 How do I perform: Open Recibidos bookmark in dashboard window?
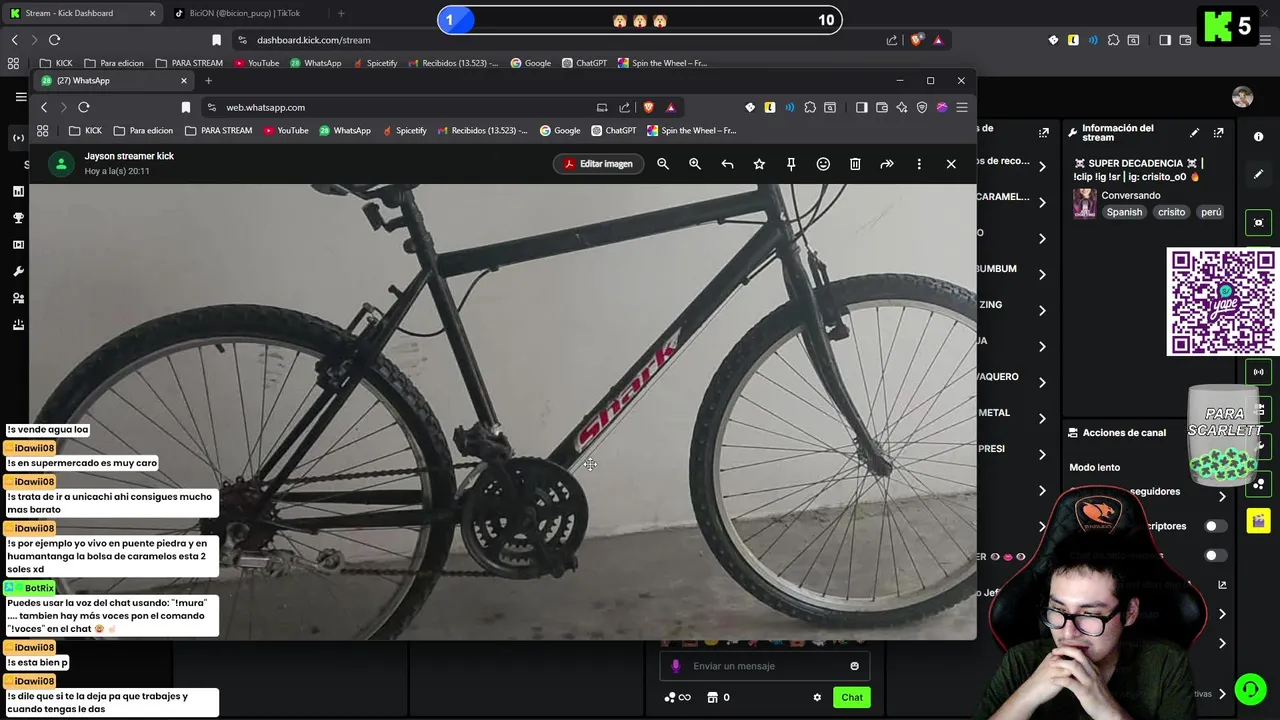[x=453, y=63]
